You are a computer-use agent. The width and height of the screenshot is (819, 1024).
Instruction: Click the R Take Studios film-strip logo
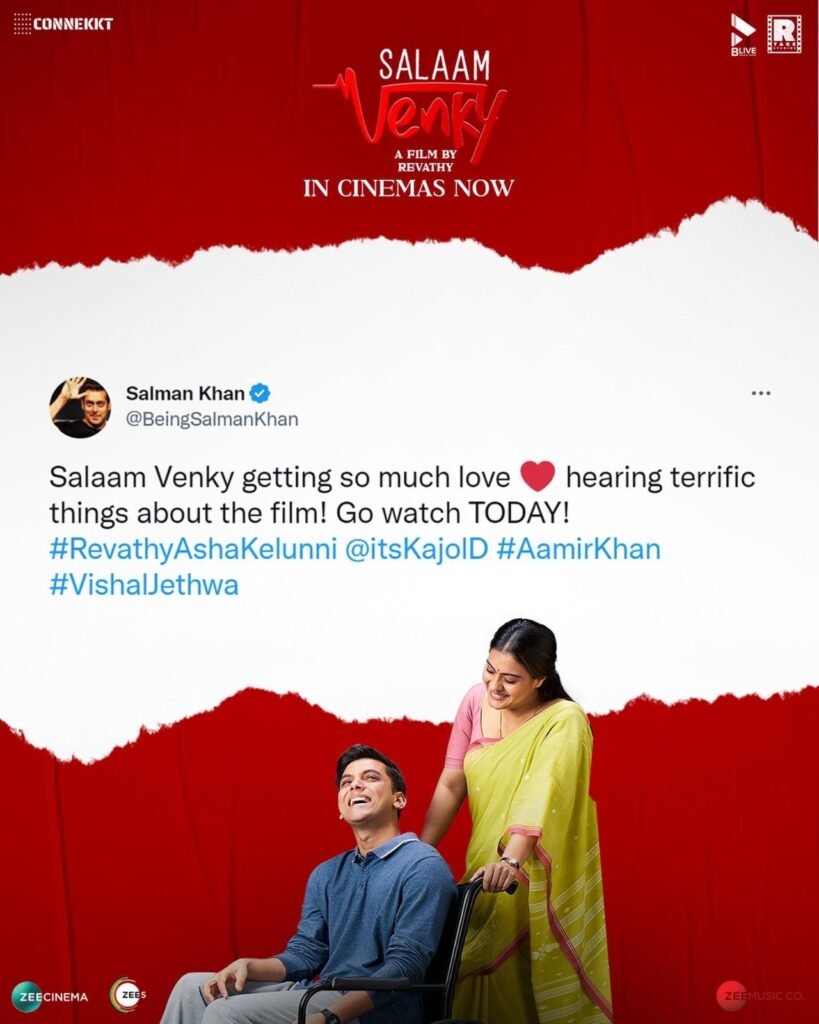784,34
